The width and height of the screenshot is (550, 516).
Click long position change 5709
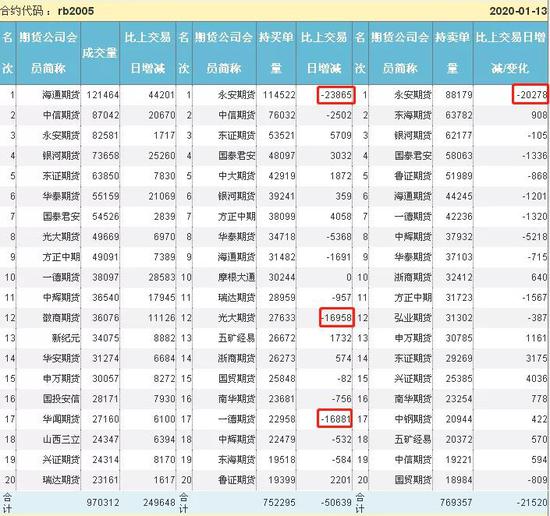[x=341, y=135]
